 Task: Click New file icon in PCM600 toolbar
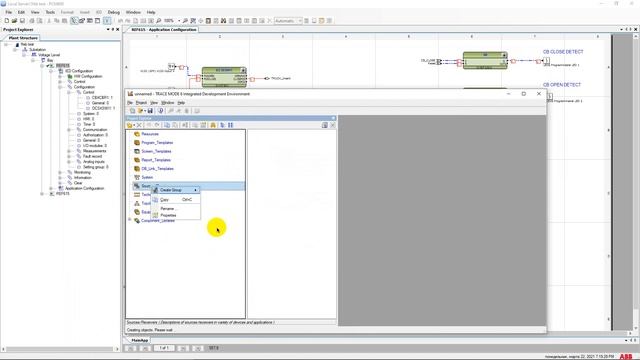tap(7, 20)
